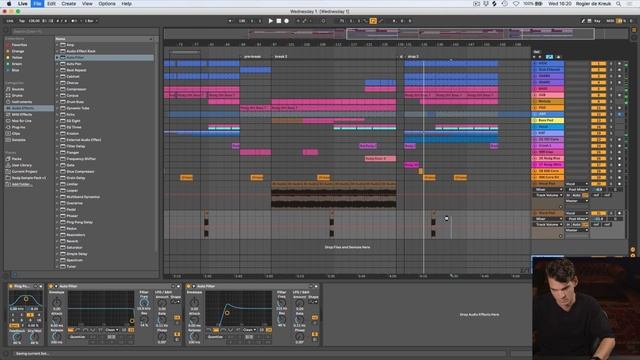The width and height of the screenshot is (640, 360).
Task: Toggle the MIDI map mode switch
Action: tap(610, 21)
